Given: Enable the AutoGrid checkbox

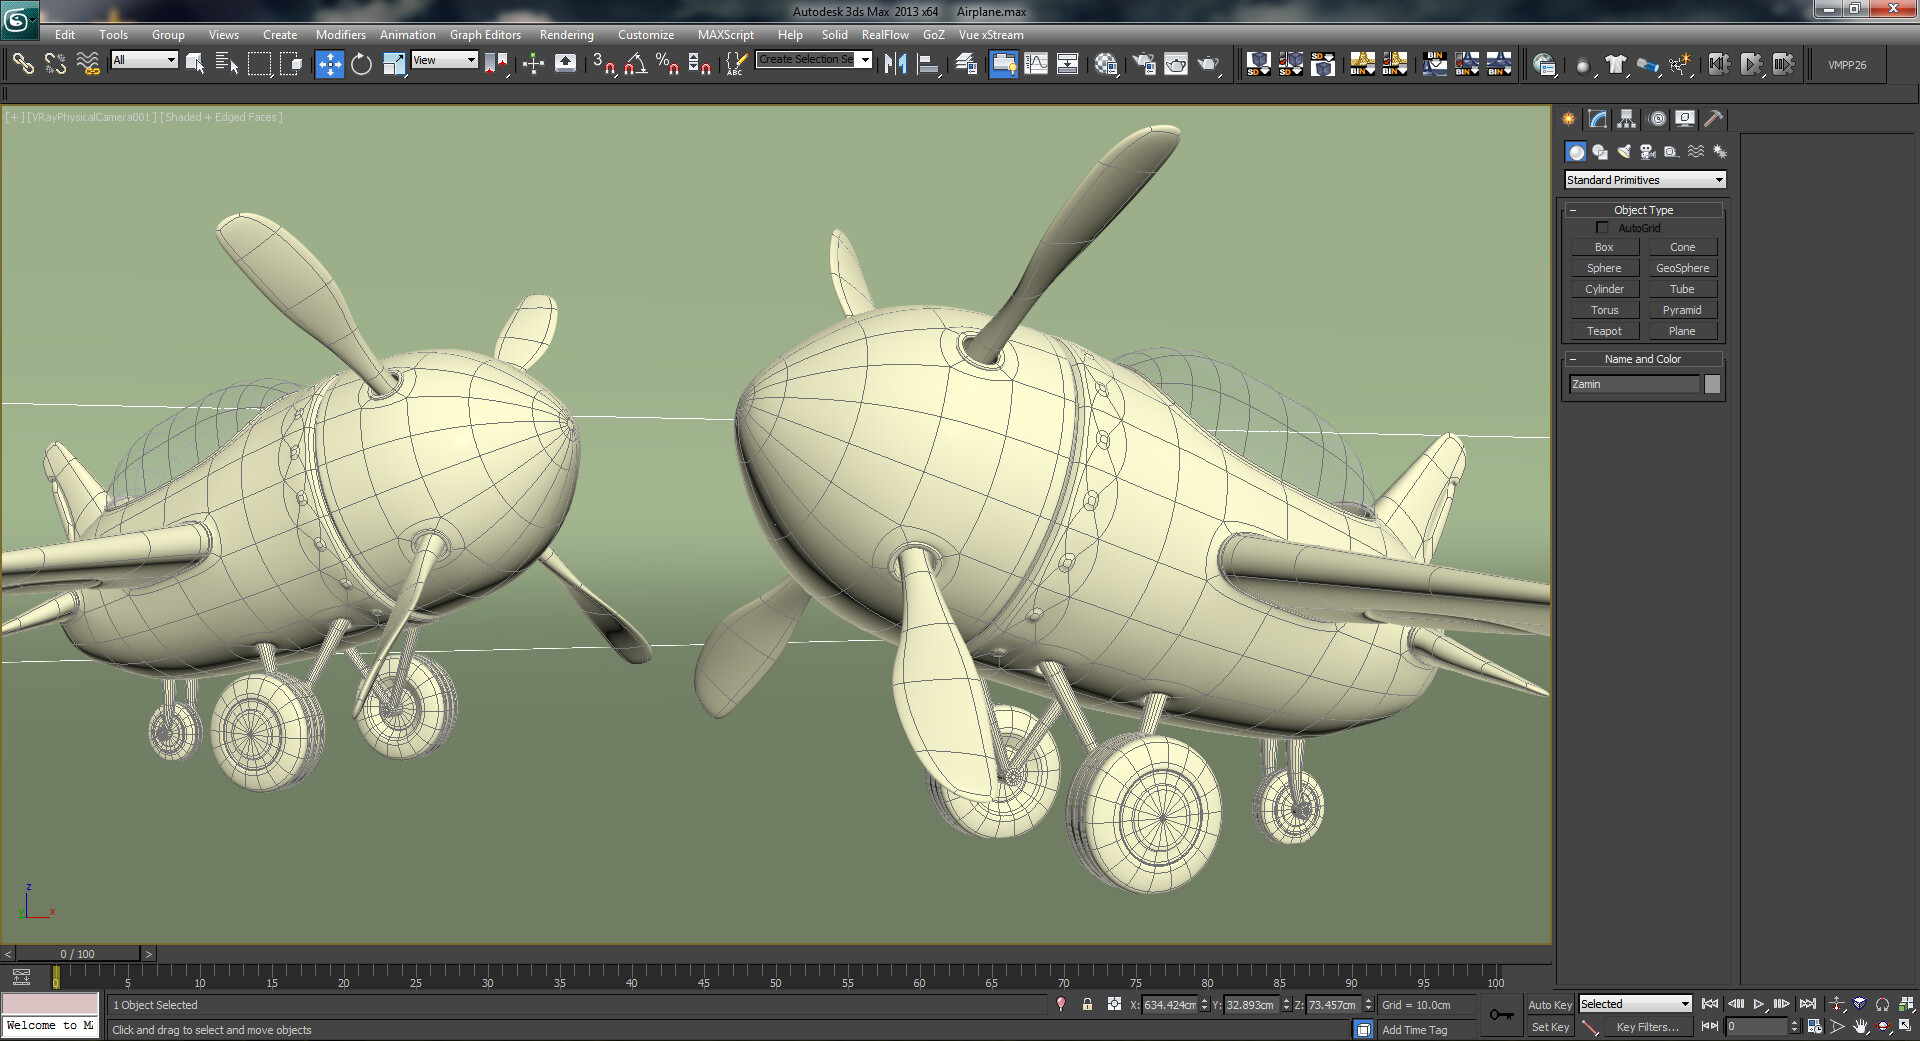Looking at the screenshot, I should (1602, 228).
